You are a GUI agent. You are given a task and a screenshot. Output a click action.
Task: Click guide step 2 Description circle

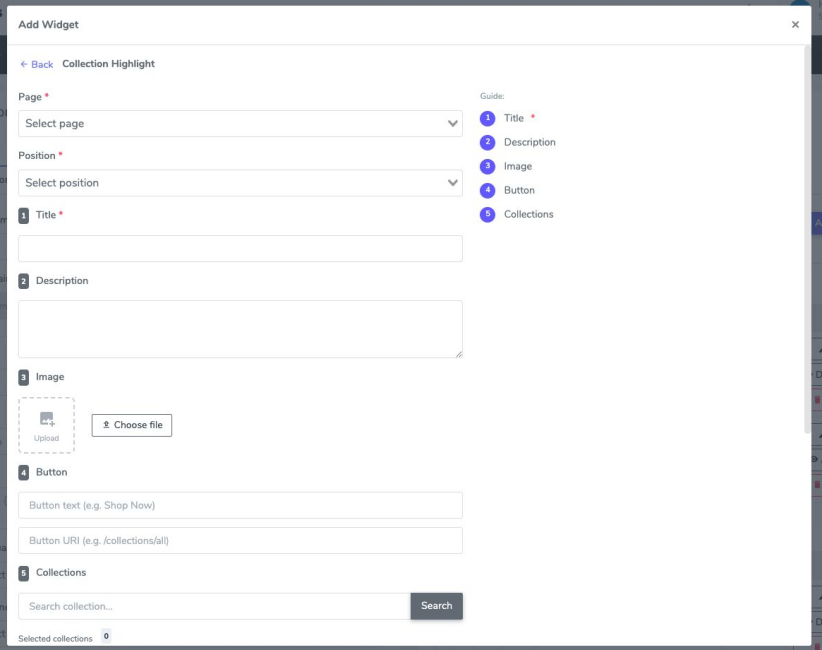(488, 142)
